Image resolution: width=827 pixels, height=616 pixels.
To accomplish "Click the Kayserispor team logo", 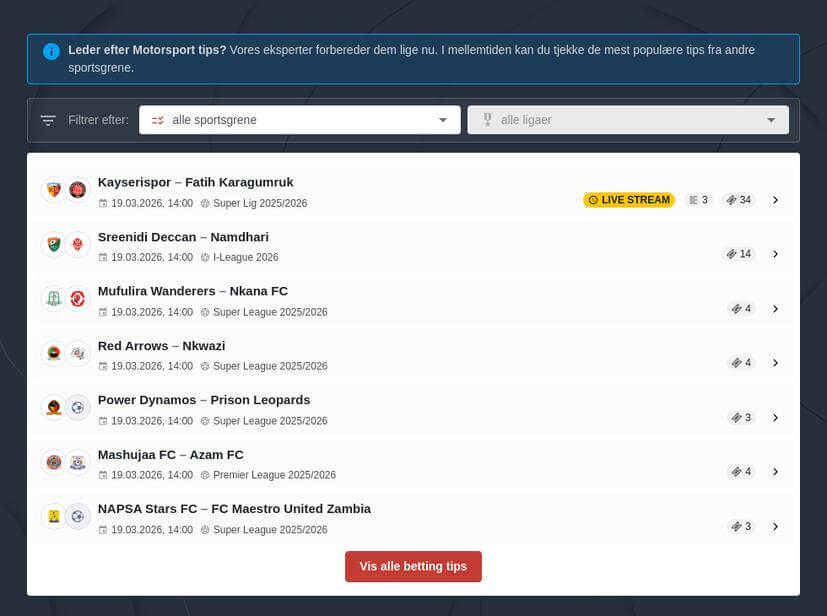I will coord(54,189).
